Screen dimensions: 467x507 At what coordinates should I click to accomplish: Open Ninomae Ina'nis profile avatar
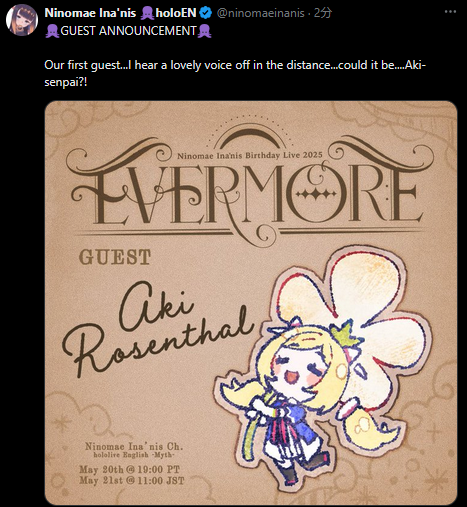click(x=22, y=20)
